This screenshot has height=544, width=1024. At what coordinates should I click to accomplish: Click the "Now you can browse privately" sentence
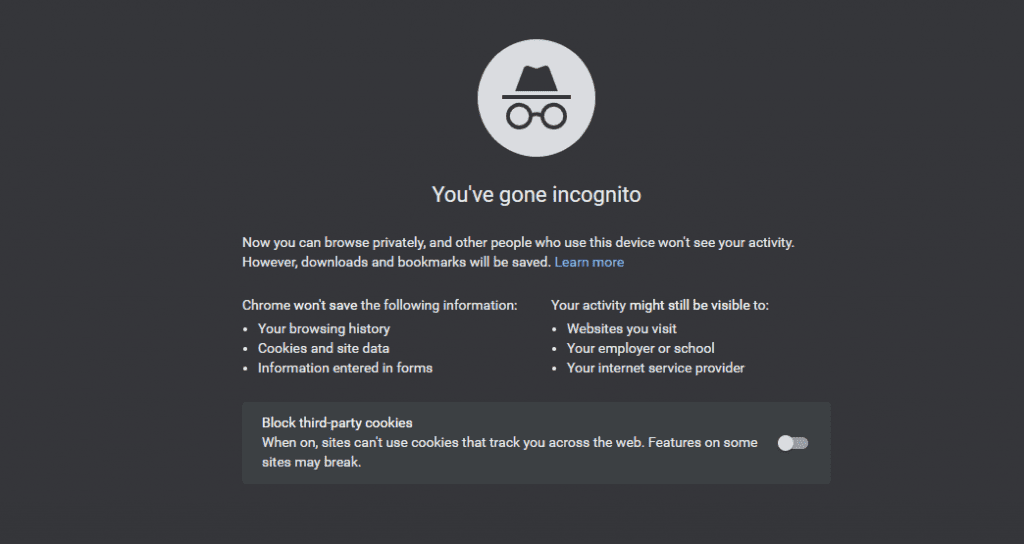[x=518, y=242]
